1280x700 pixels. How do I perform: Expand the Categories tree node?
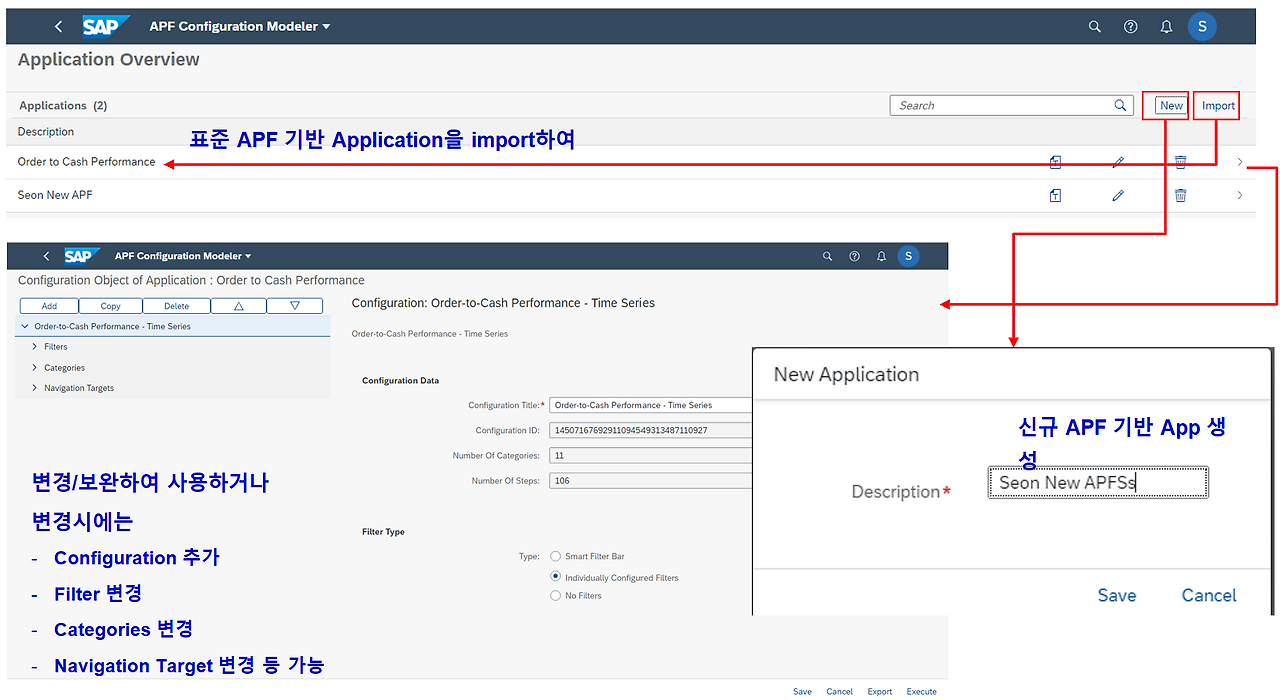35,368
